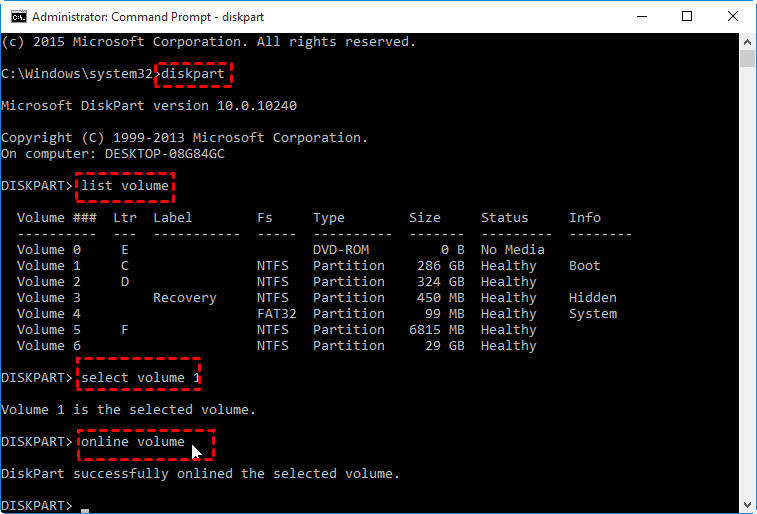Click the 'Recovery' label of Volume 3
This screenshot has width=757, height=514.
[185, 298]
